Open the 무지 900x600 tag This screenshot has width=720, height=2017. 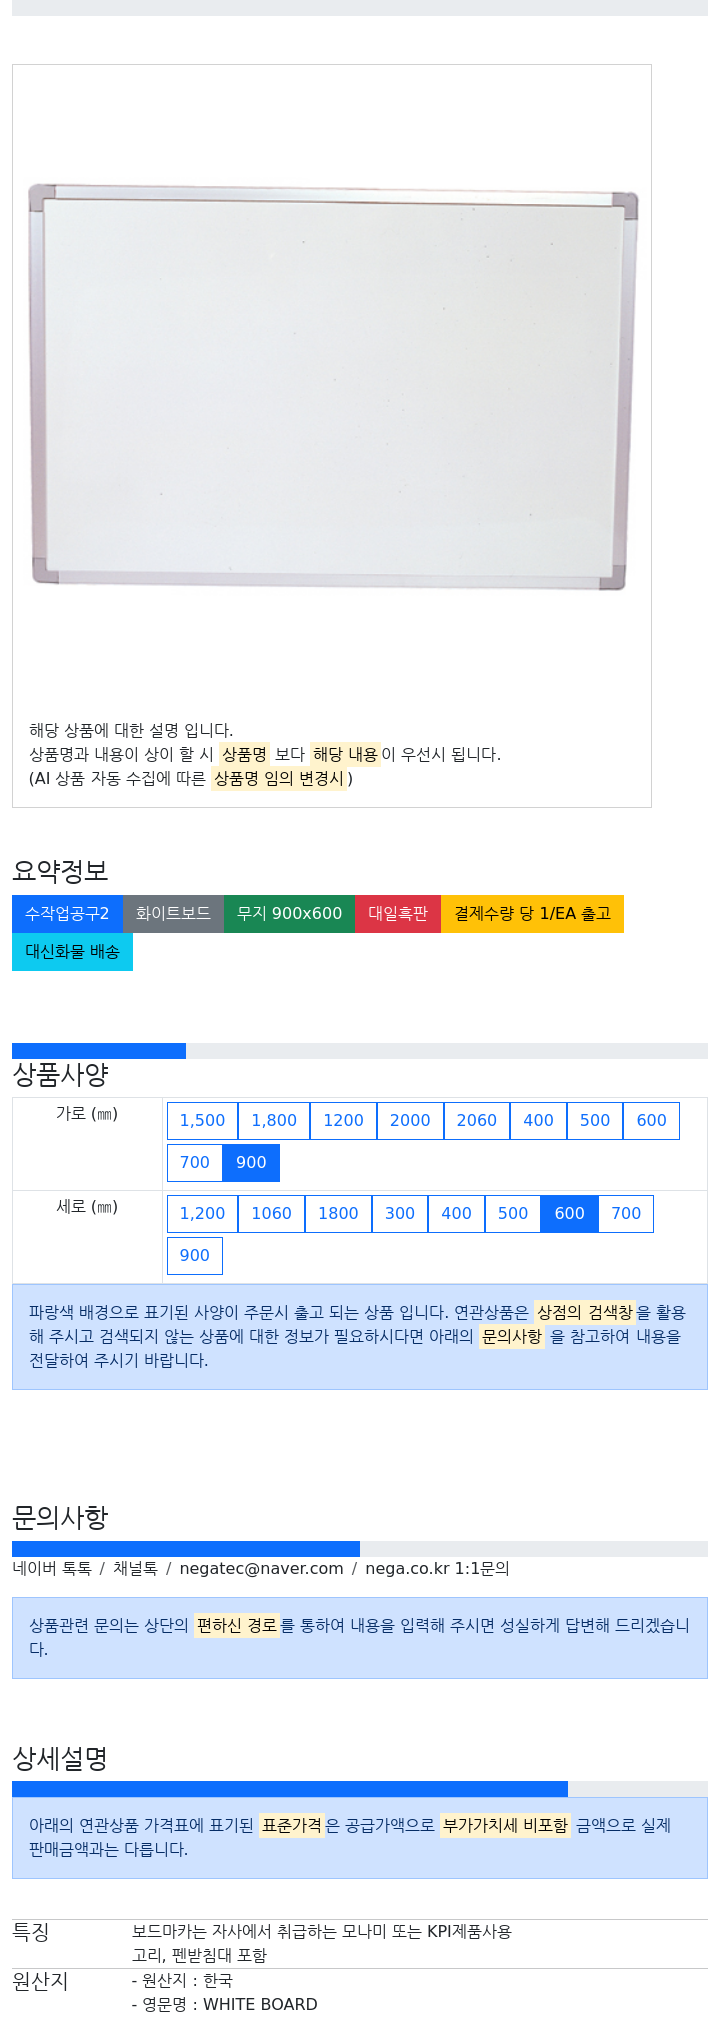tap(289, 914)
